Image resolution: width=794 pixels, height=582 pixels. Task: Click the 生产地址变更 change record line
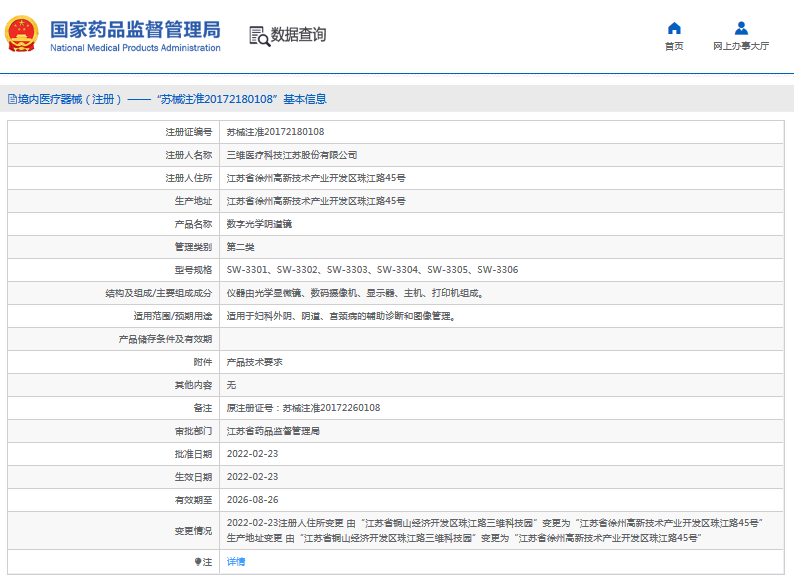click(x=464, y=538)
